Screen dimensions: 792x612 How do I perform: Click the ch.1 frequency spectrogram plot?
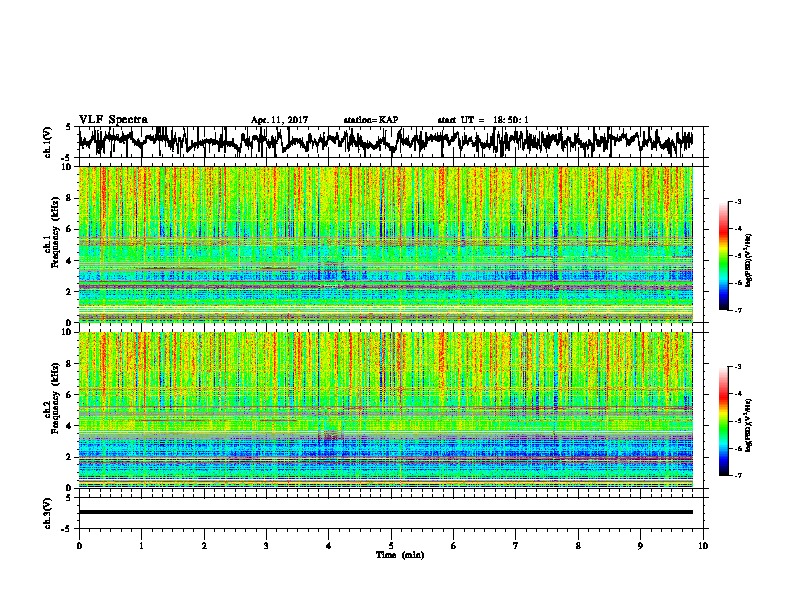(x=386, y=244)
